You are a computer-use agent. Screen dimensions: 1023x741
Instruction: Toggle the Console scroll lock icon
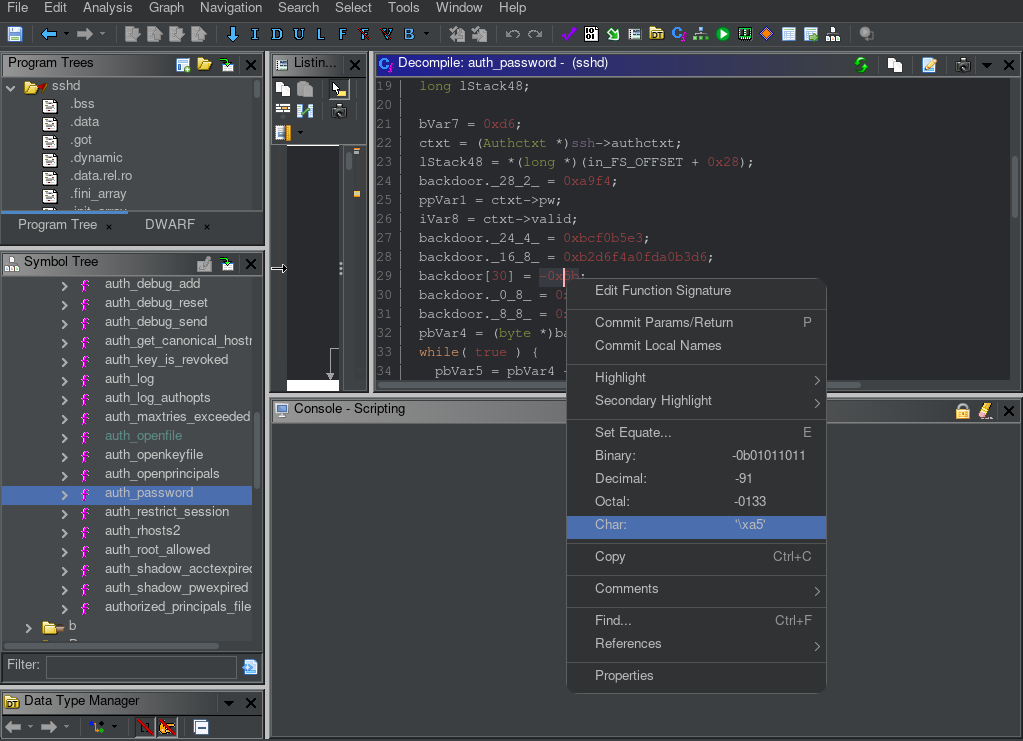[x=962, y=410]
